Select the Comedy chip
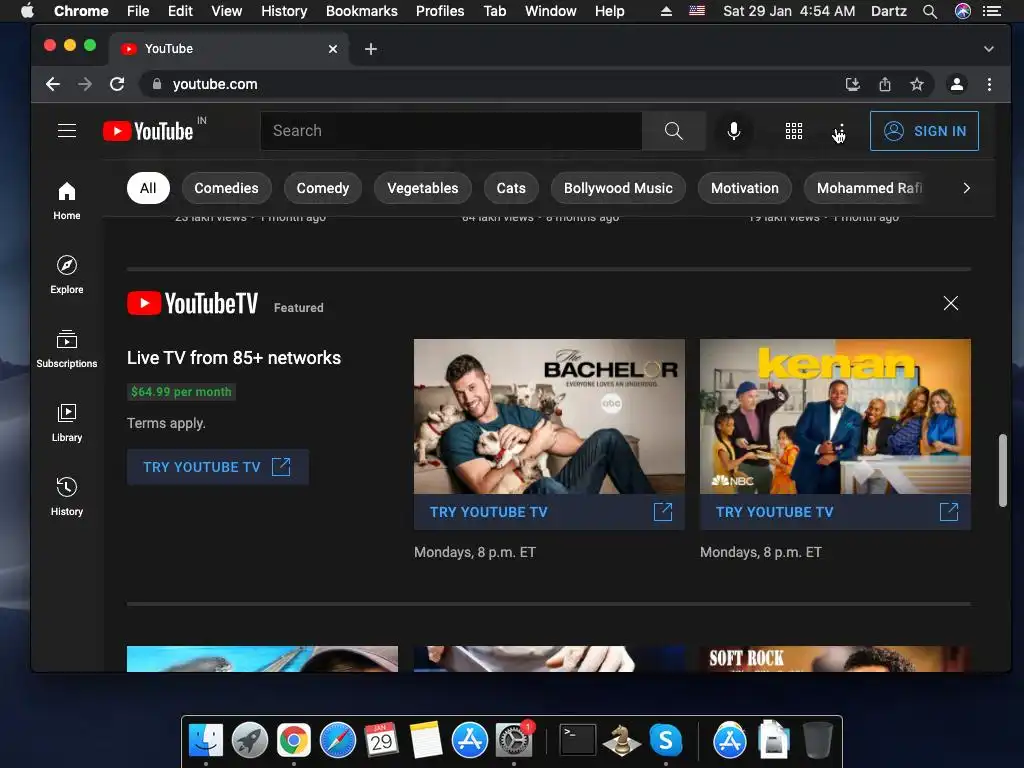 323,188
